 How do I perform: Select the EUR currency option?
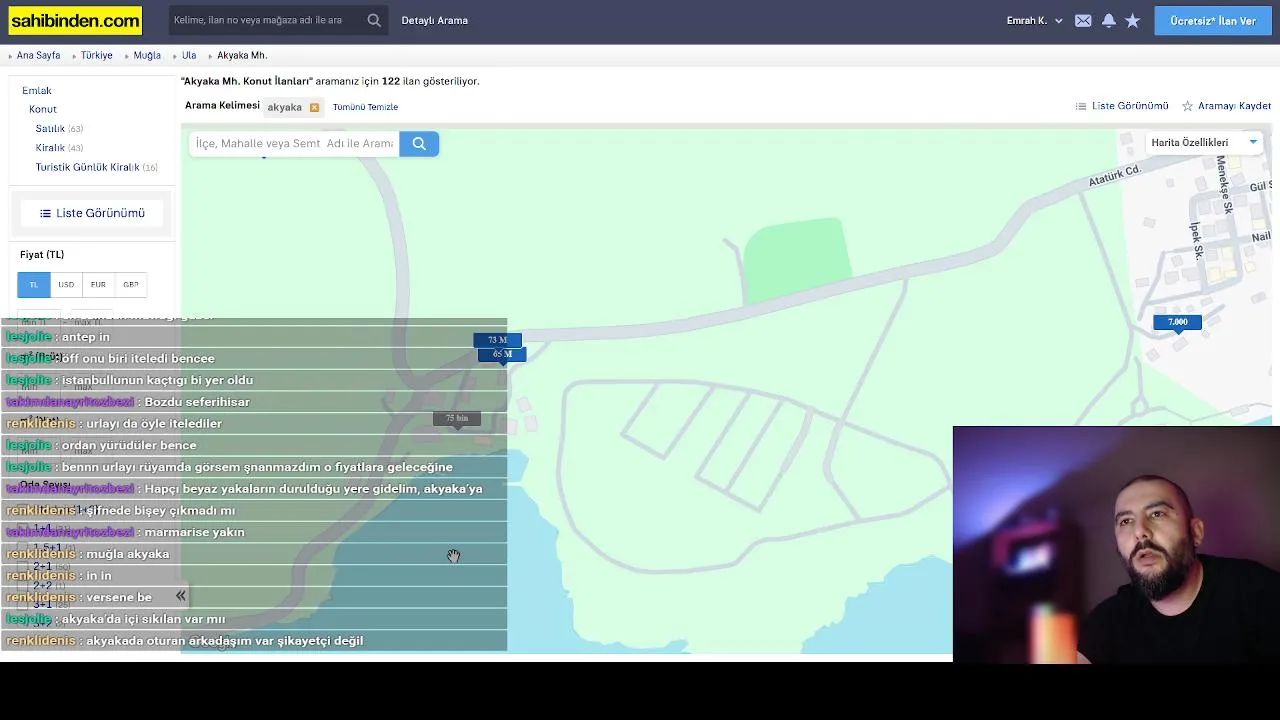pyautogui.click(x=98, y=284)
